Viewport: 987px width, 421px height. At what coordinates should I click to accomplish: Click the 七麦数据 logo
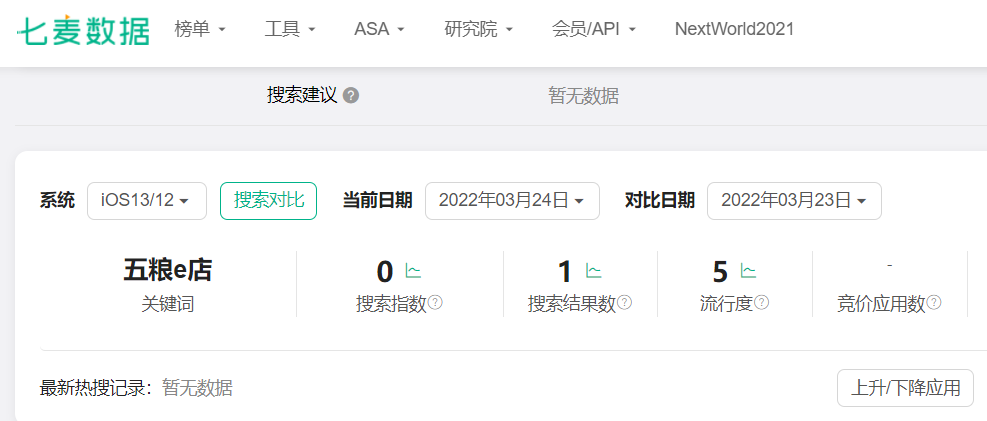pos(83,30)
